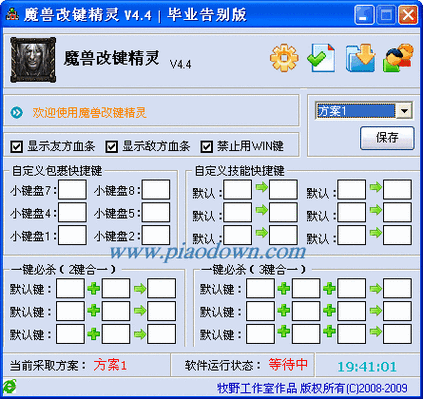Toggle 显示敌方血条 checkbox

[x=112, y=146]
